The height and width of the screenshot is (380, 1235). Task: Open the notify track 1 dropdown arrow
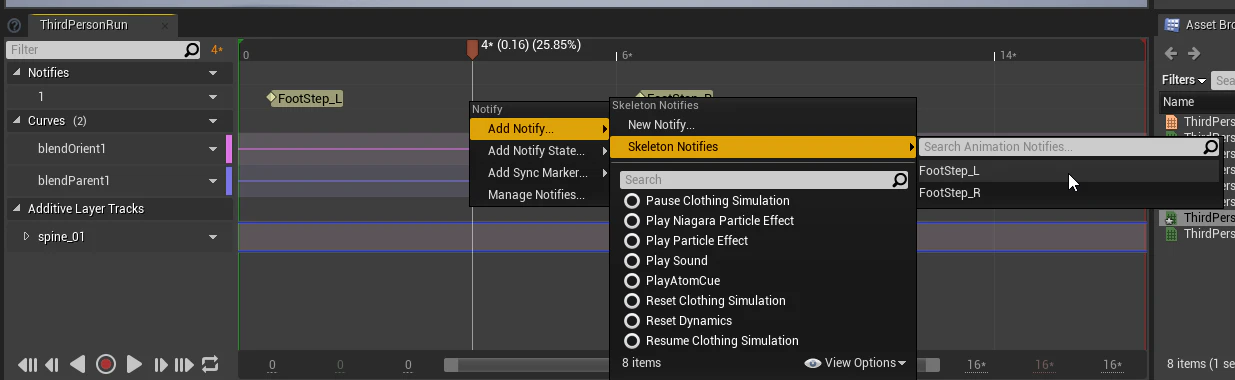213,97
